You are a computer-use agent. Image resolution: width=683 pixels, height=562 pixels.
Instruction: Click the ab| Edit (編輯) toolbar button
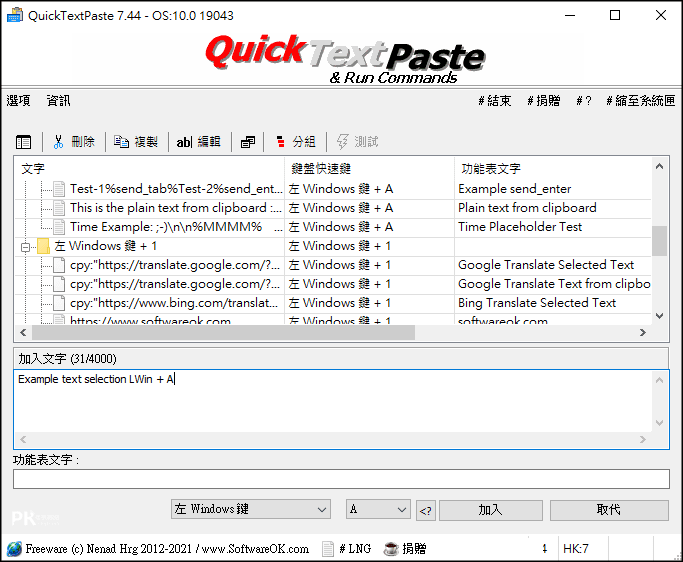(199, 142)
